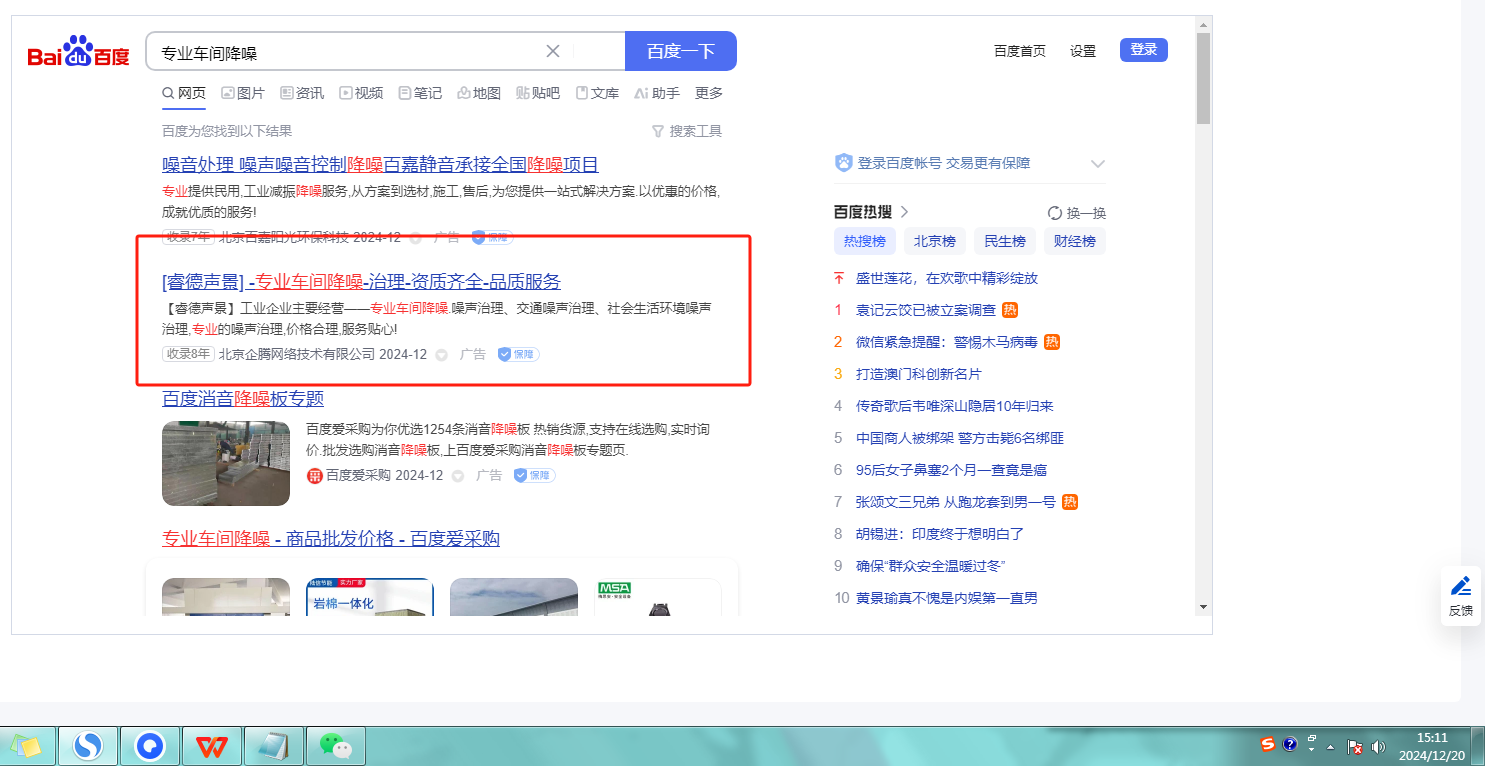This screenshot has height=766, width=1485.
Task: Expand the arrow beside 北京企腾网络技术有限公司 2024-12
Action: point(442,355)
